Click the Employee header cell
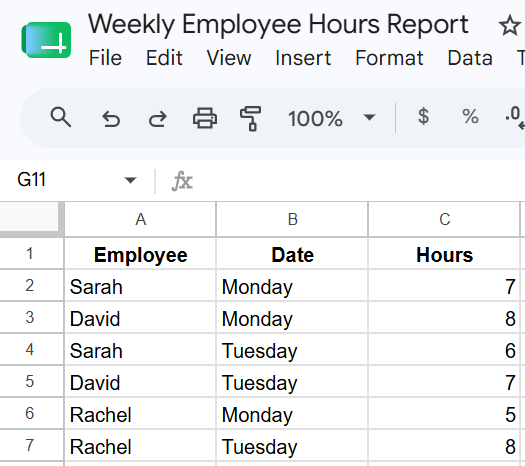The width and height of the screenshot is (525, 466). click(140, 253)
